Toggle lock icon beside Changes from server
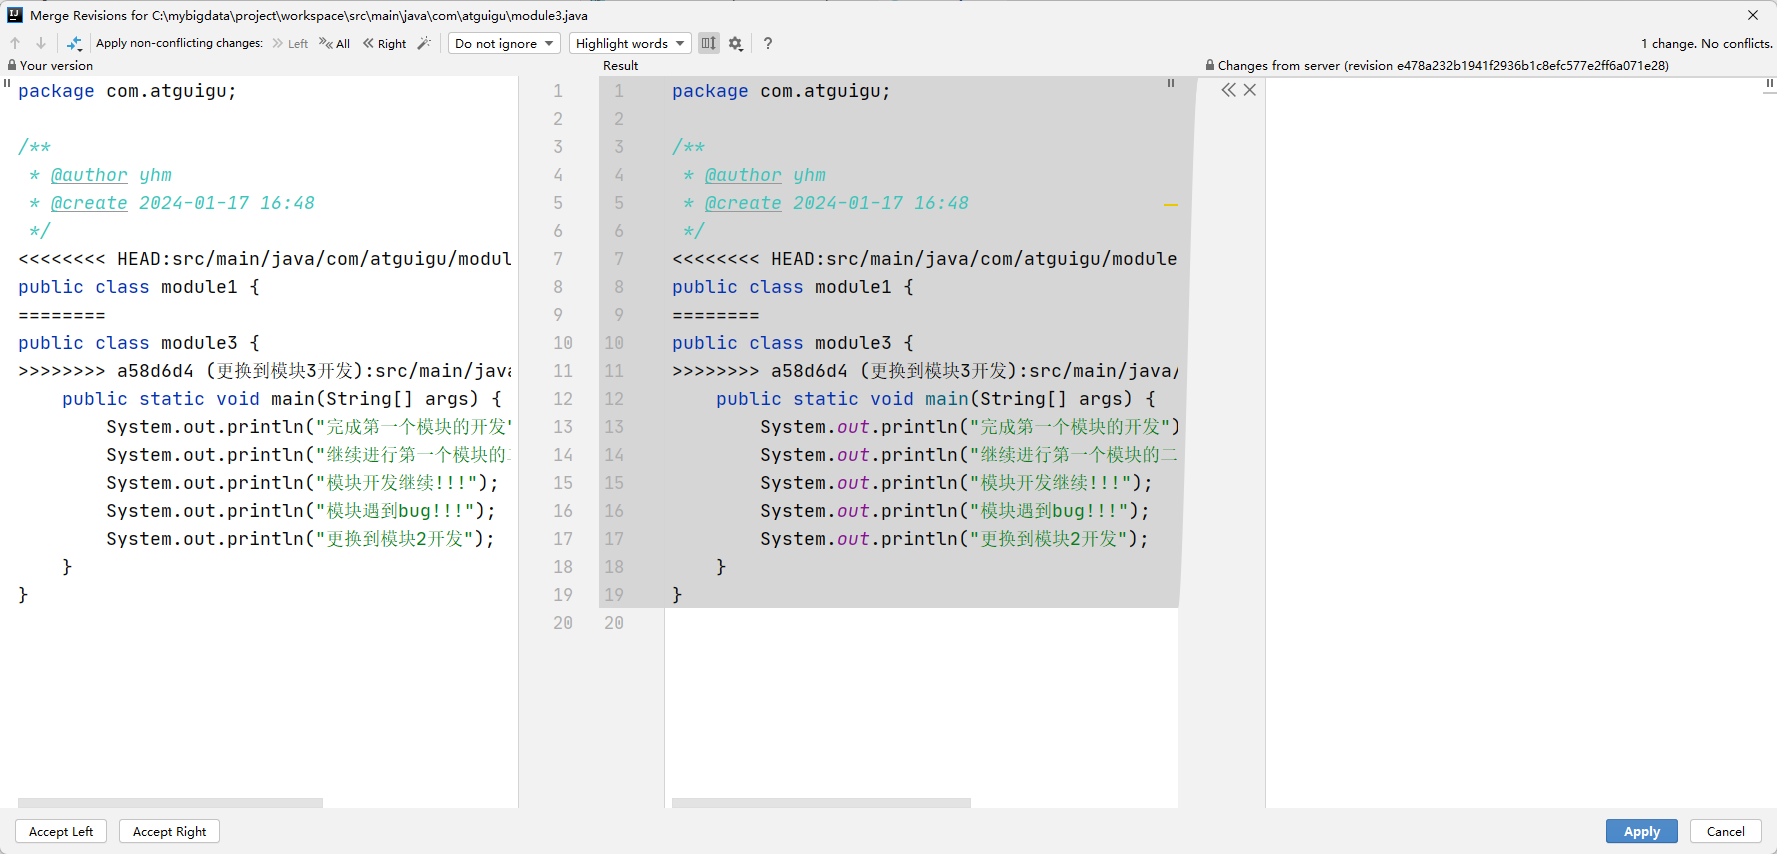This screenshot has width=1777, height=854. tap(1210, 65)
